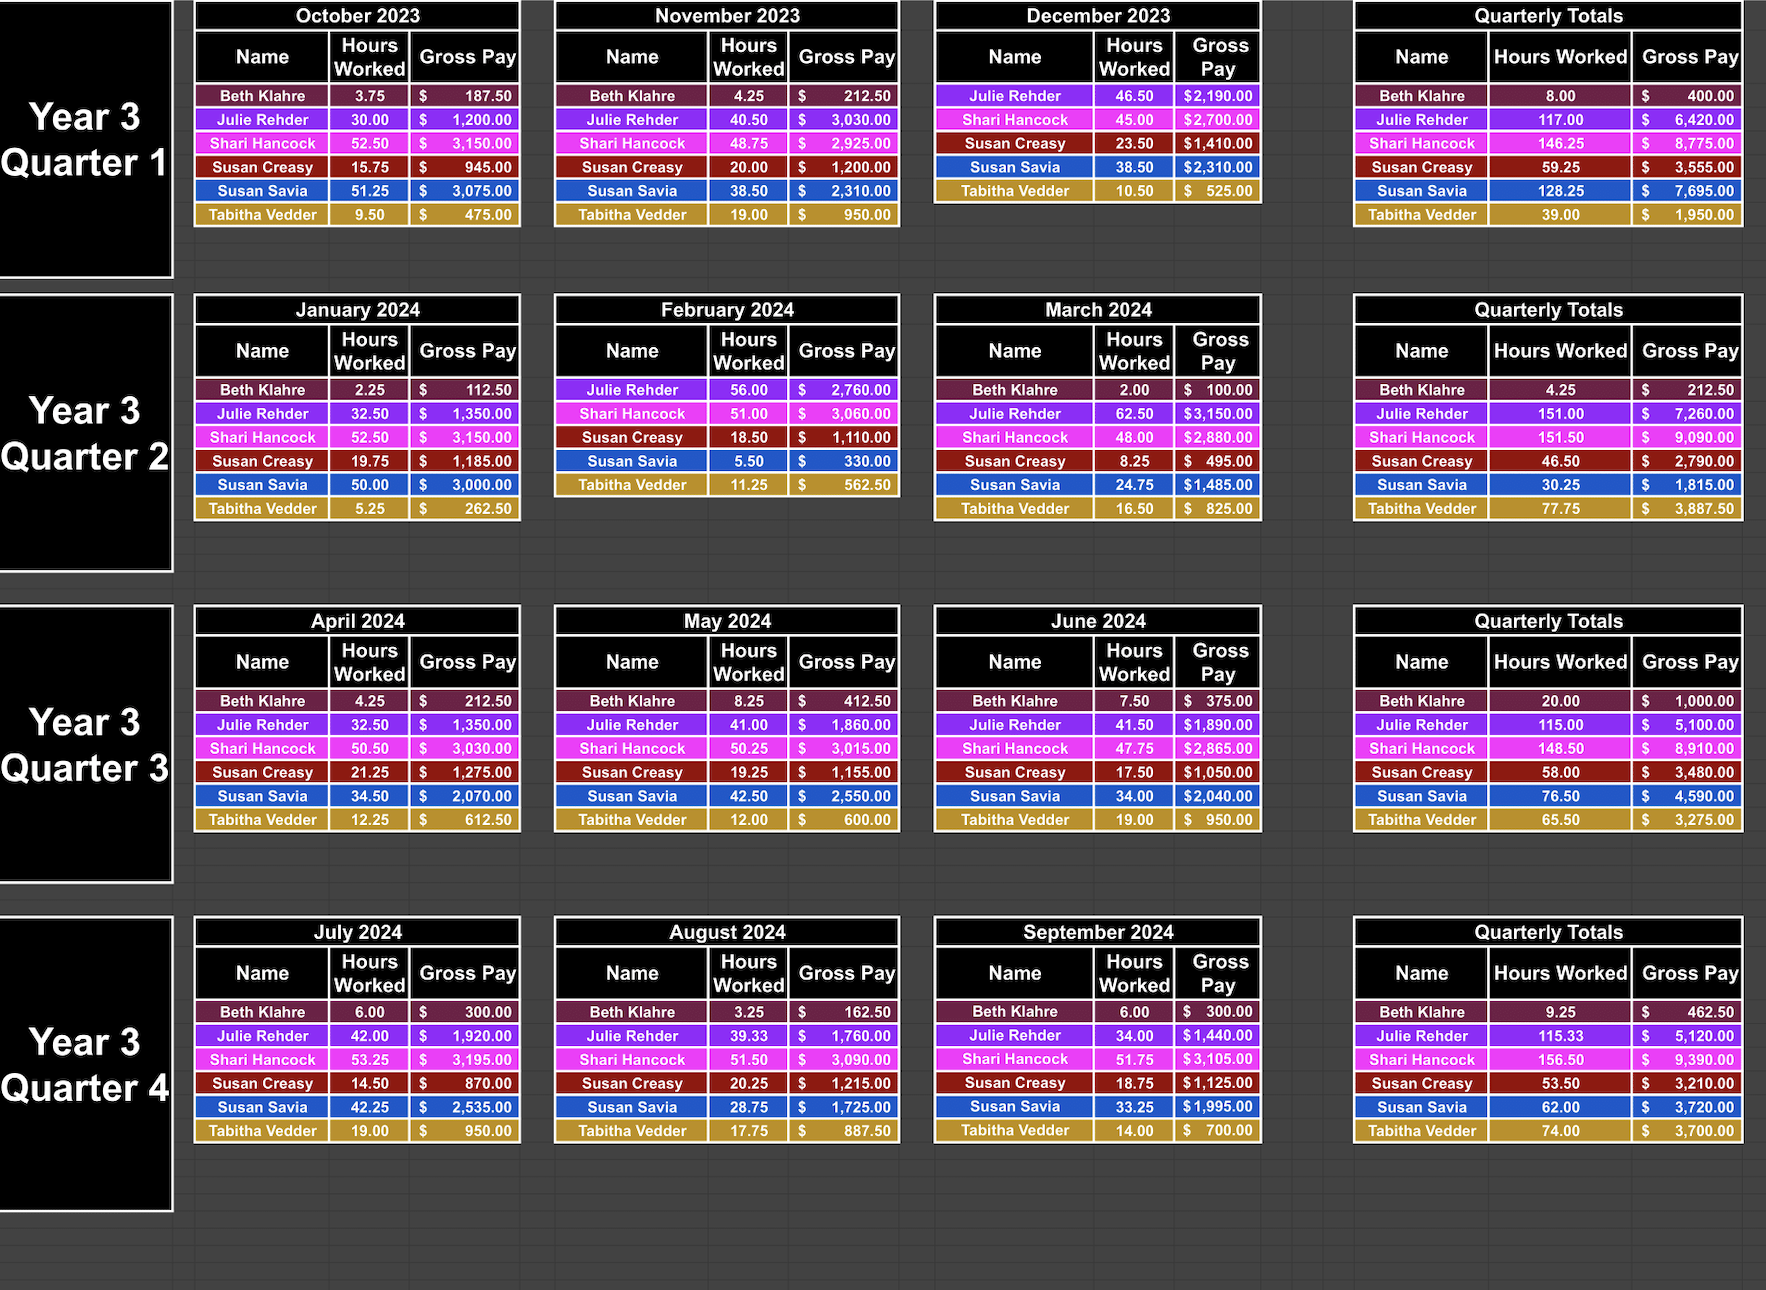
Task: Select the Year 3 Quarter 2 label cell
Action: click(x=85, y=433)
